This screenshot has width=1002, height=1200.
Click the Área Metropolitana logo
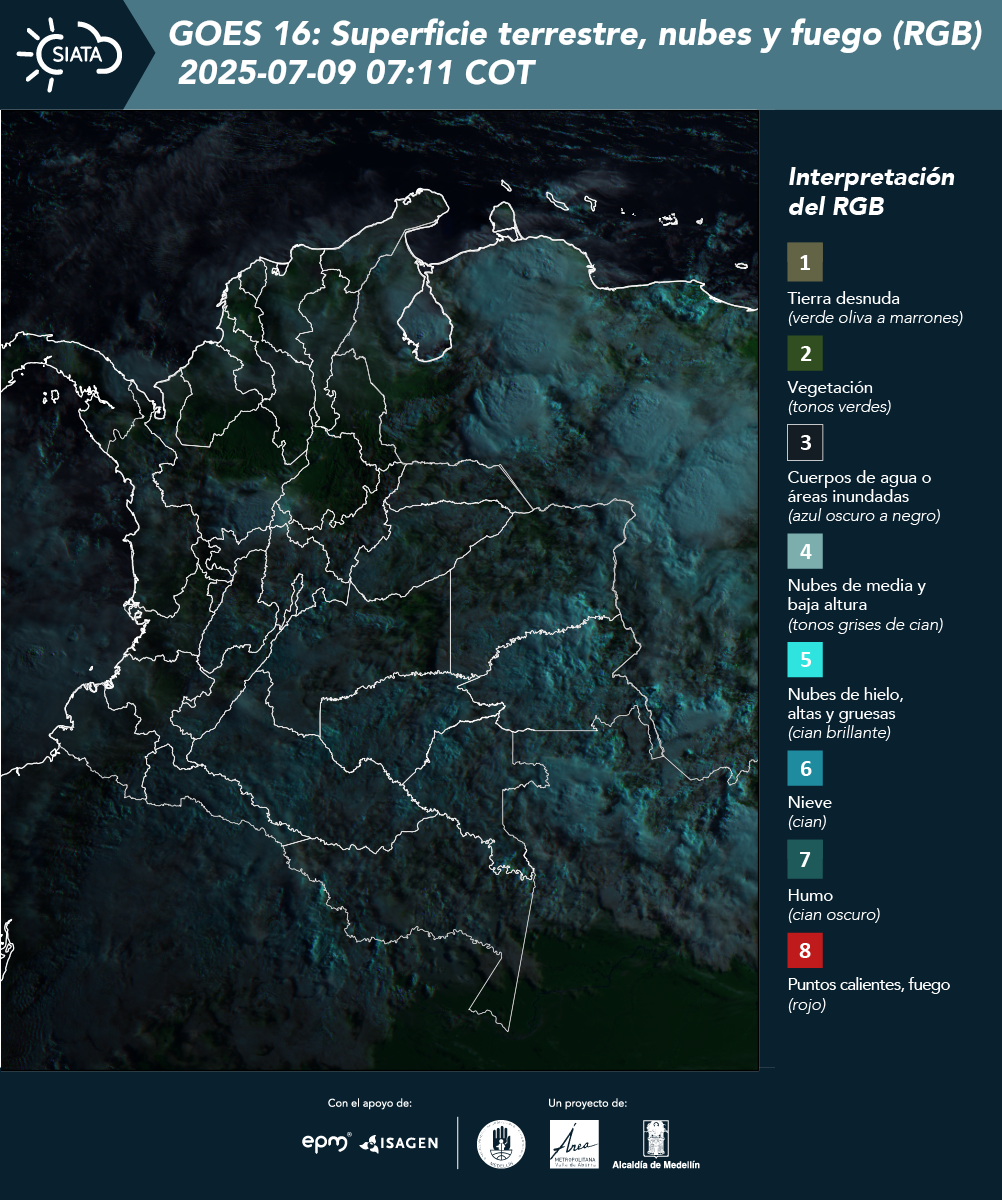(x=575, y=1144)
